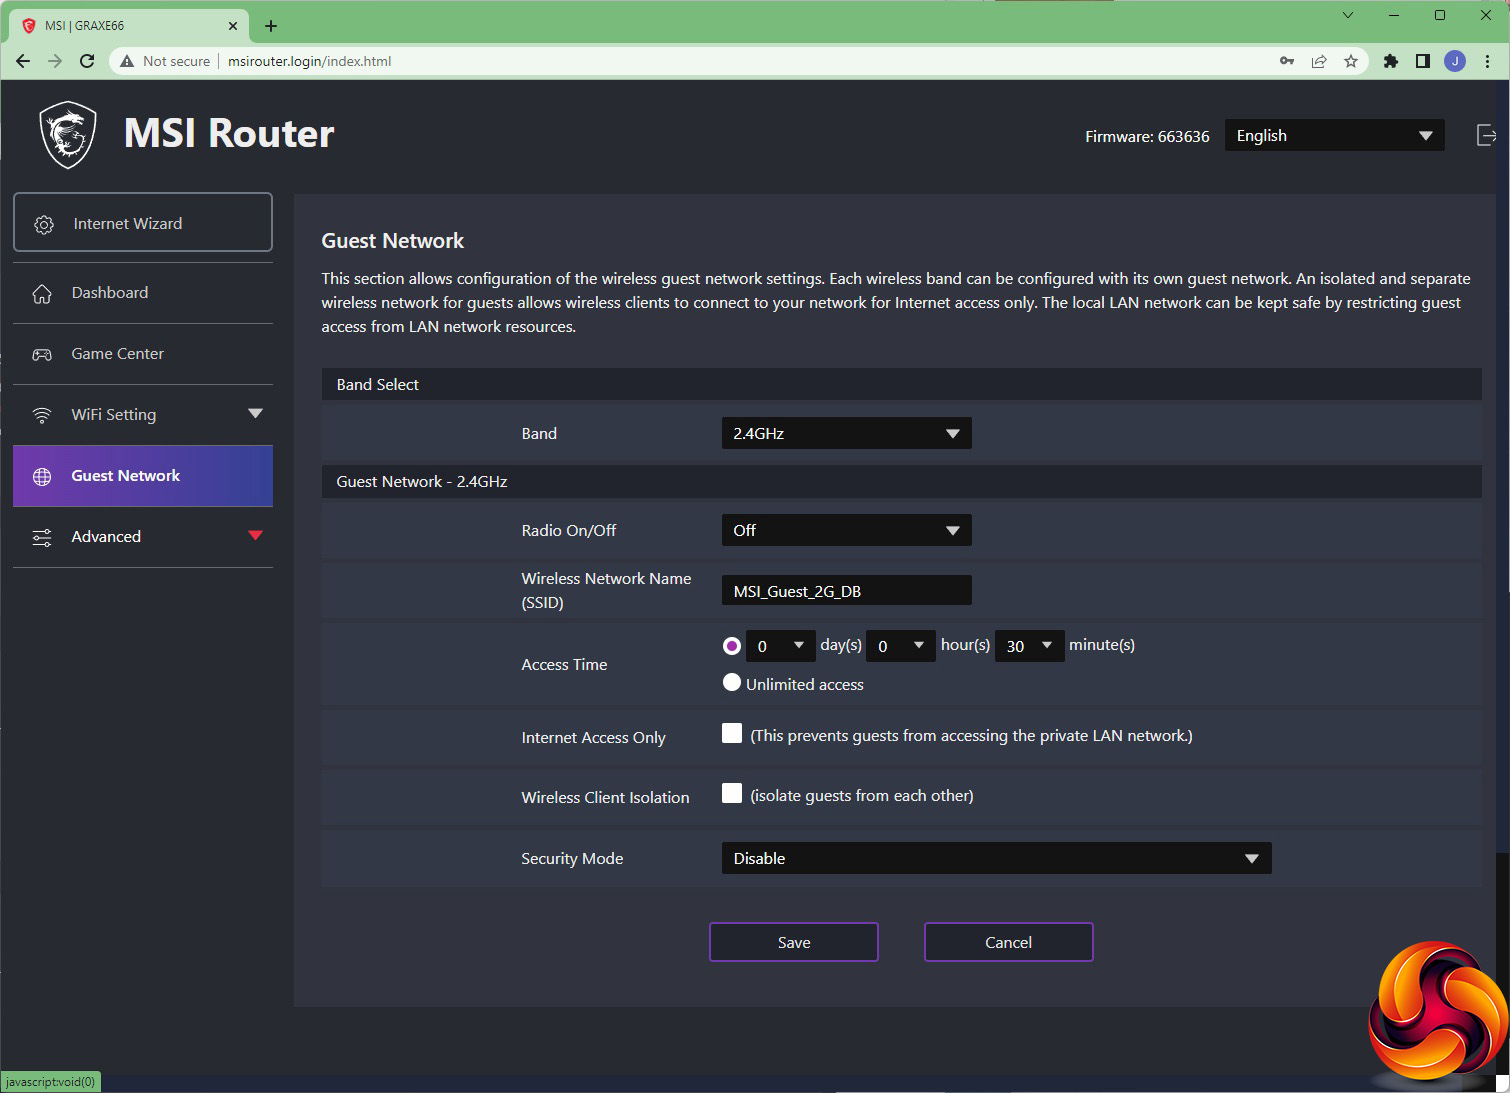This screenshot has height=1093, width=1510.
Task: Toggle the browser side panel icon
Action: (1422, 61)
